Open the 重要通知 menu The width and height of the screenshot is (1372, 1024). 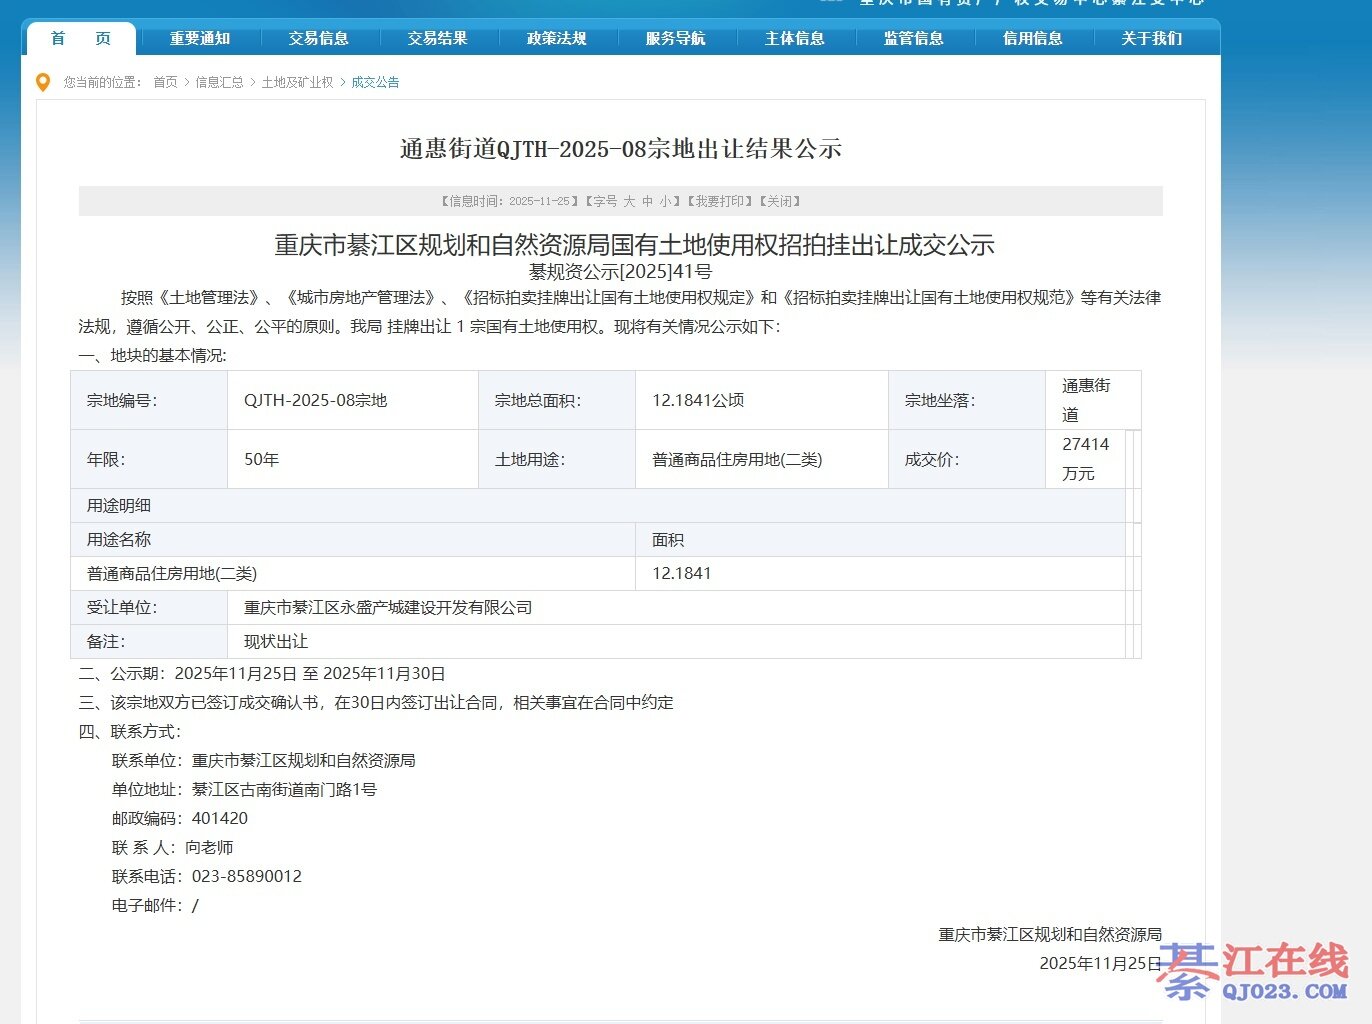[x=200, y=38]
